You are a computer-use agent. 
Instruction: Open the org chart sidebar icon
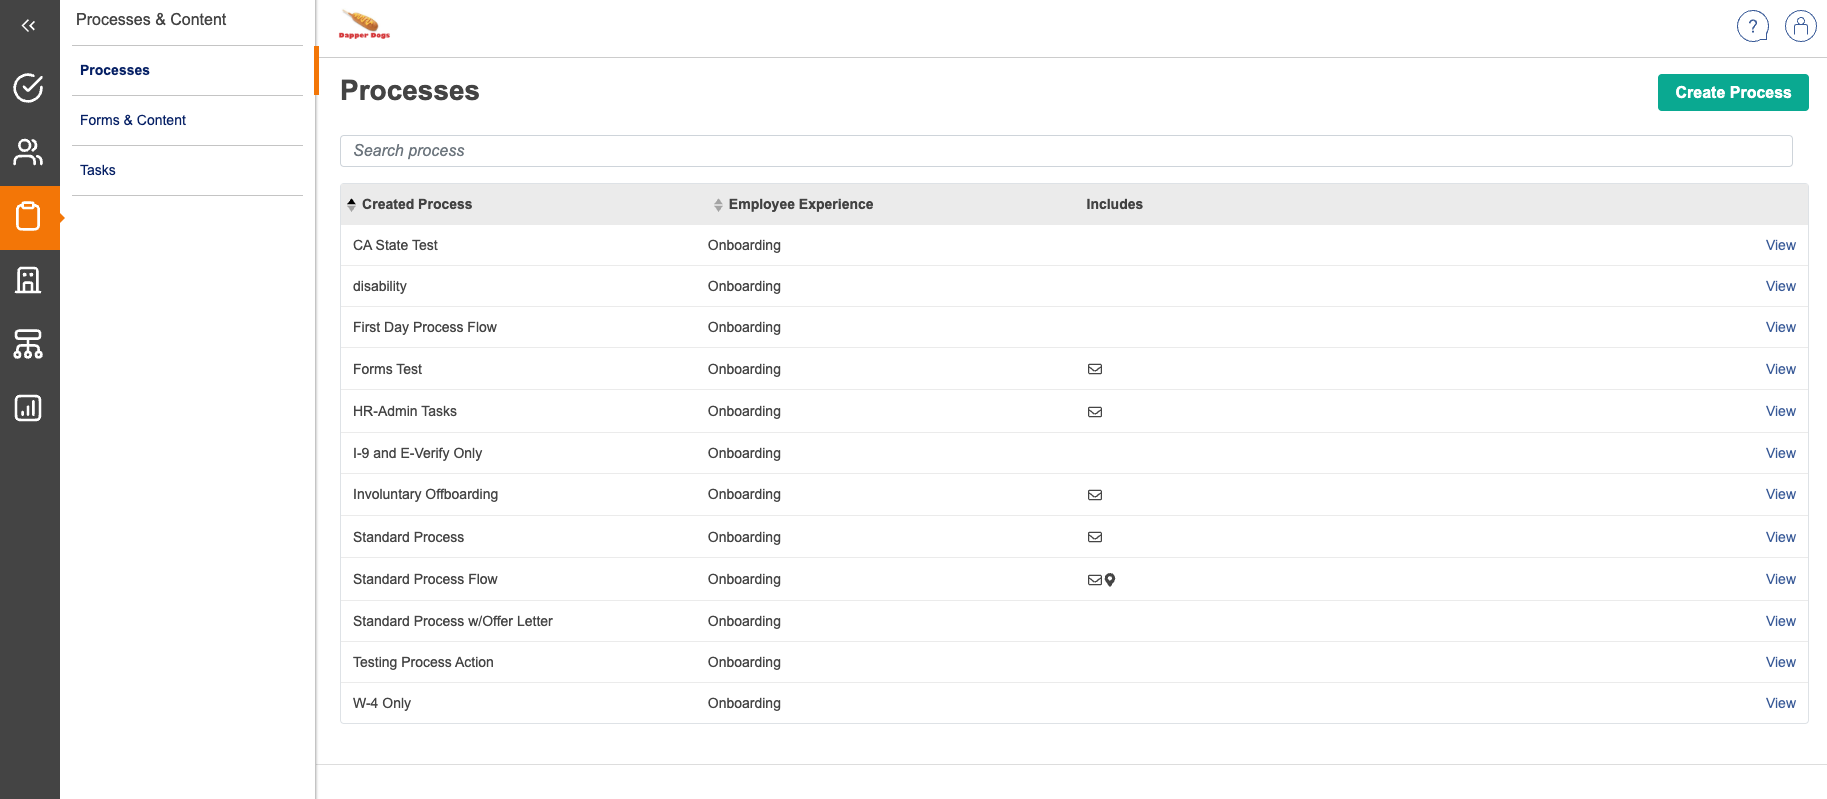28,344
